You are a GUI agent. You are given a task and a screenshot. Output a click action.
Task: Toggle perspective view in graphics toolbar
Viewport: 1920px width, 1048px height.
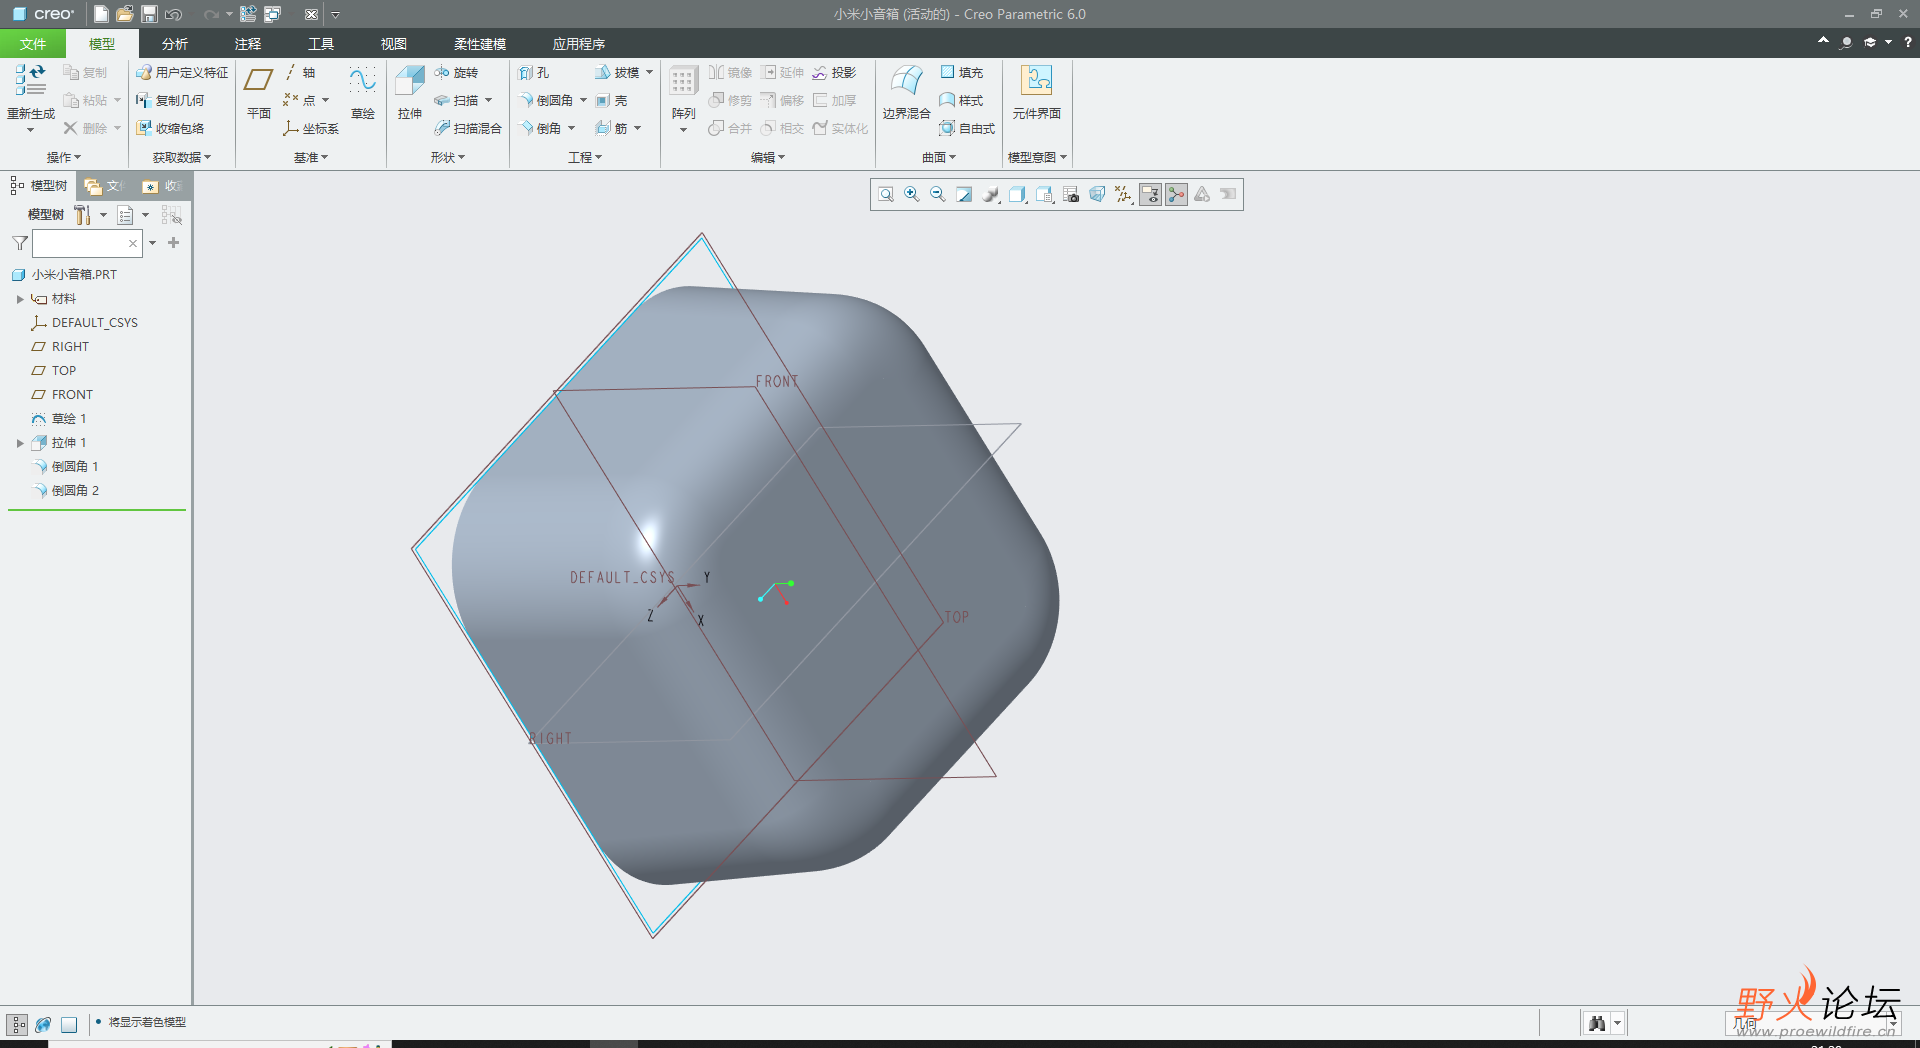click(x=1097, y=195)
